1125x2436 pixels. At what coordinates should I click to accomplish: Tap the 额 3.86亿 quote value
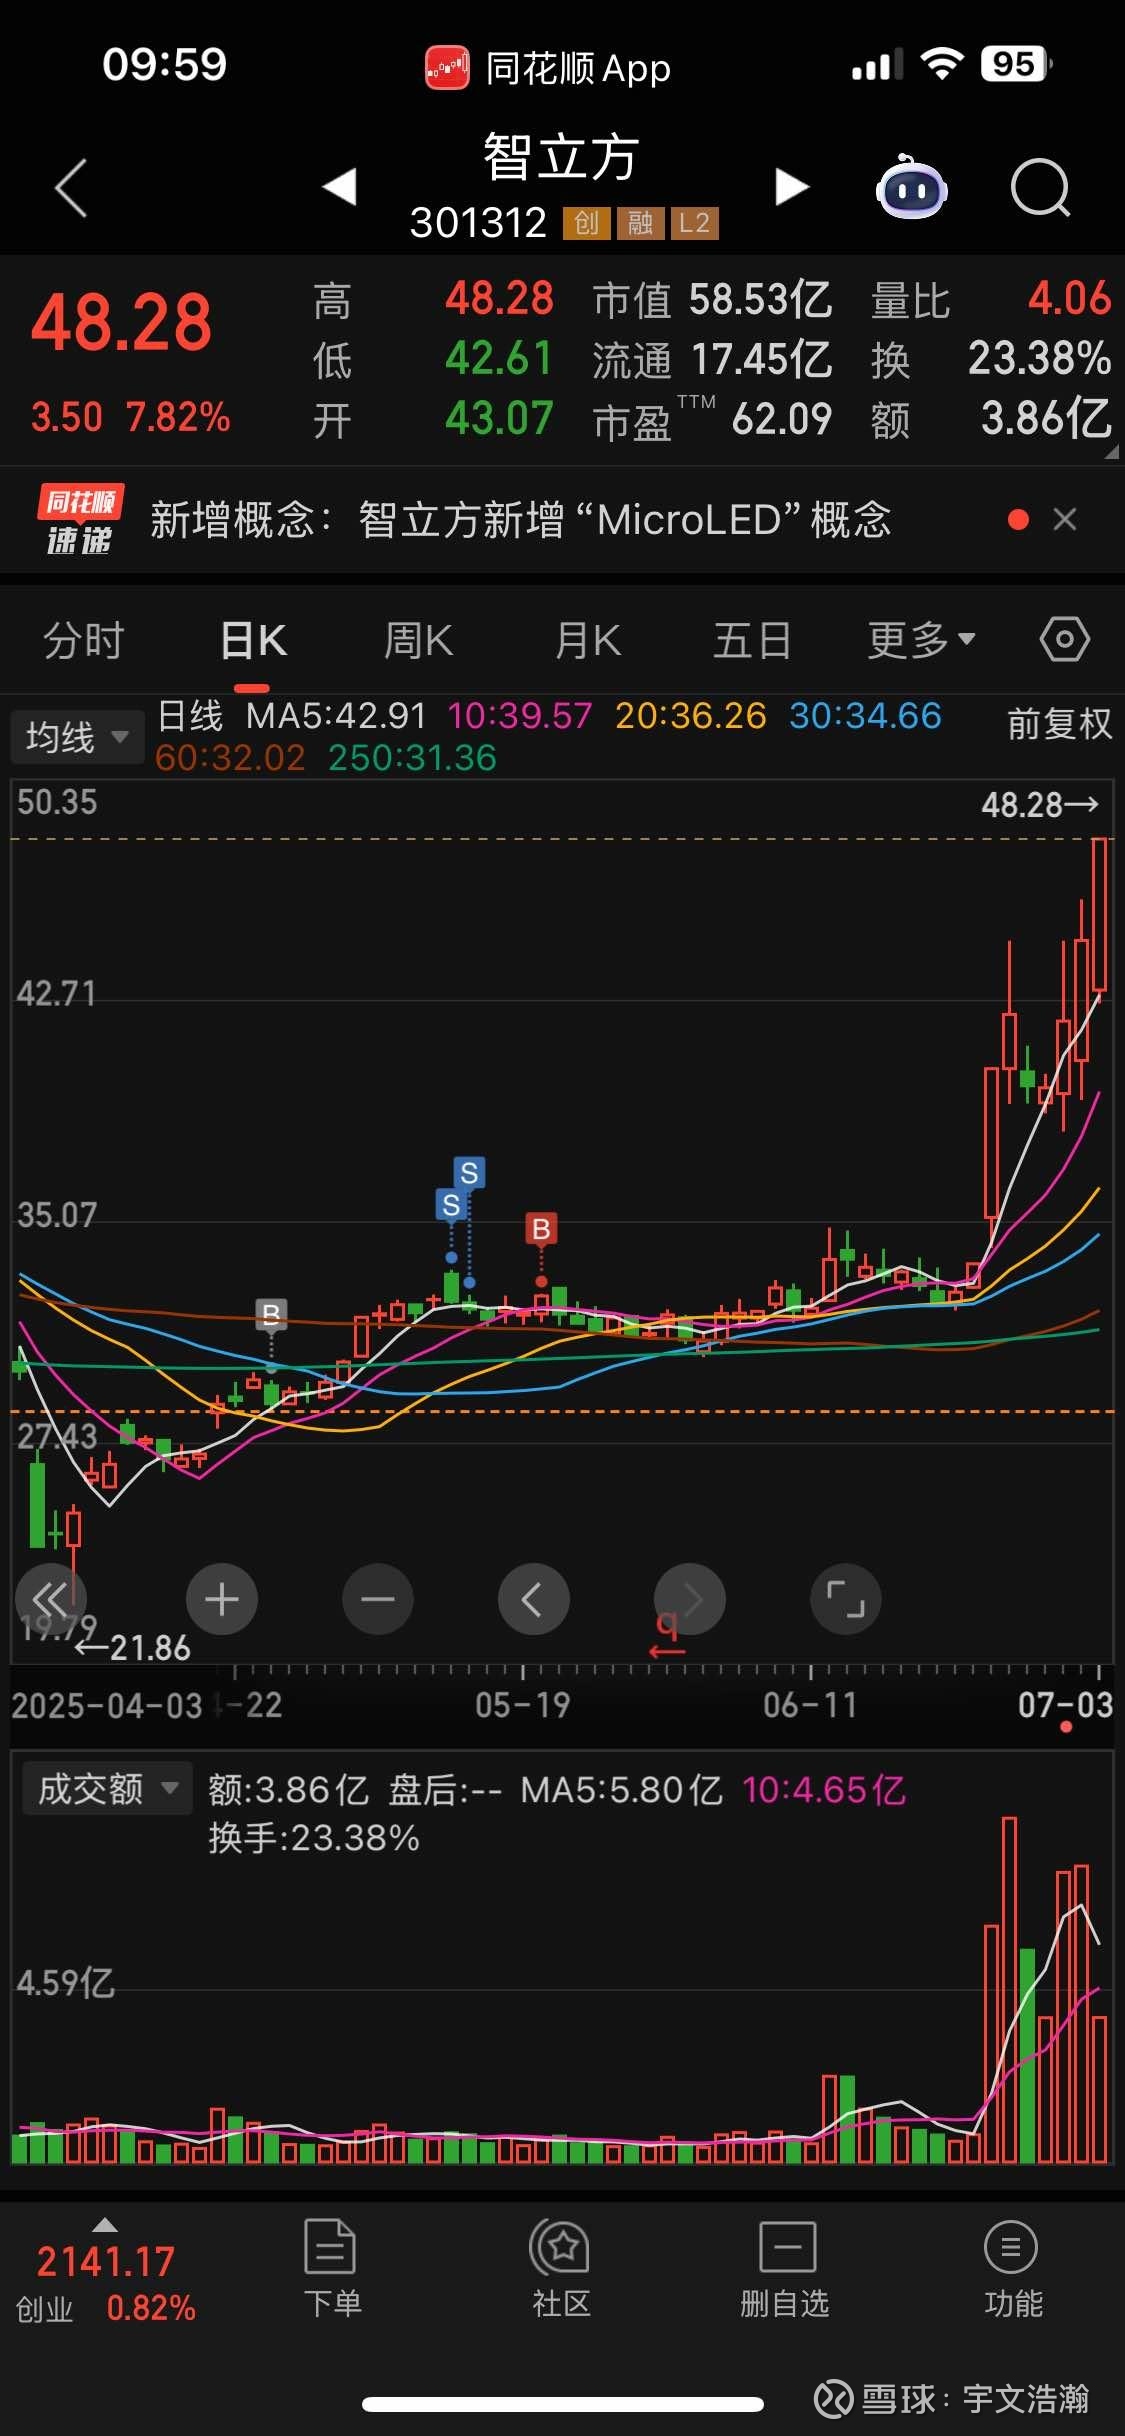coord(1046,418)
